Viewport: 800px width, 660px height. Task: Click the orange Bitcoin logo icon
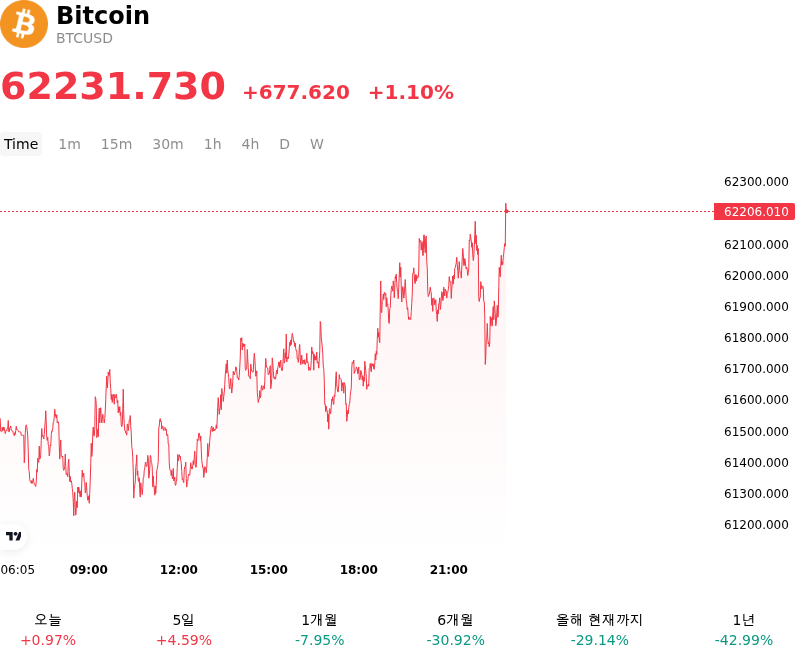pyautogui.click(x=24, y=24)
